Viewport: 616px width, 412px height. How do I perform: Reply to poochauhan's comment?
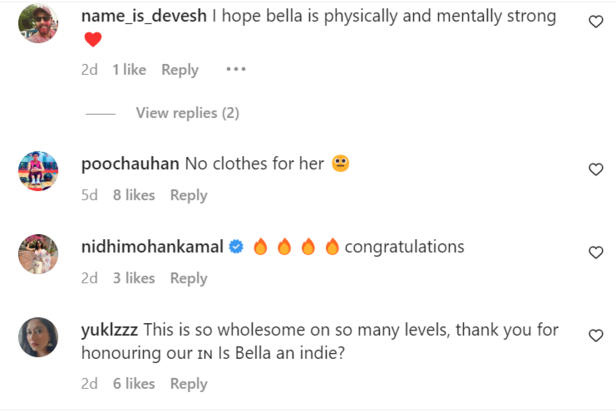coord(188,195)
